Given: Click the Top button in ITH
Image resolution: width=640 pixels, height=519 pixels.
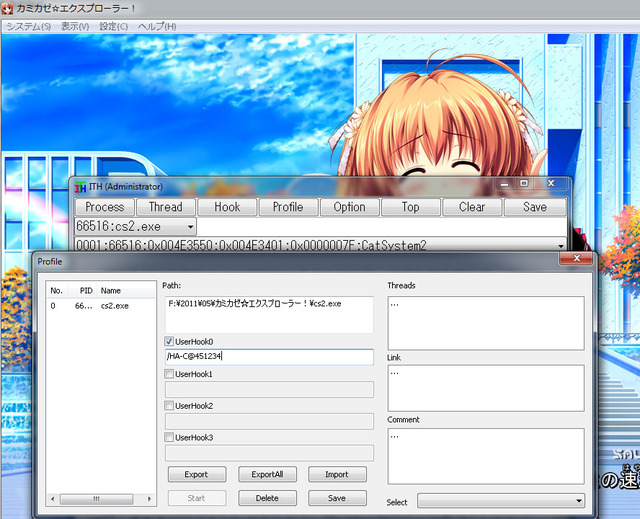Looking at the screenshot, I should coord(411,207).
